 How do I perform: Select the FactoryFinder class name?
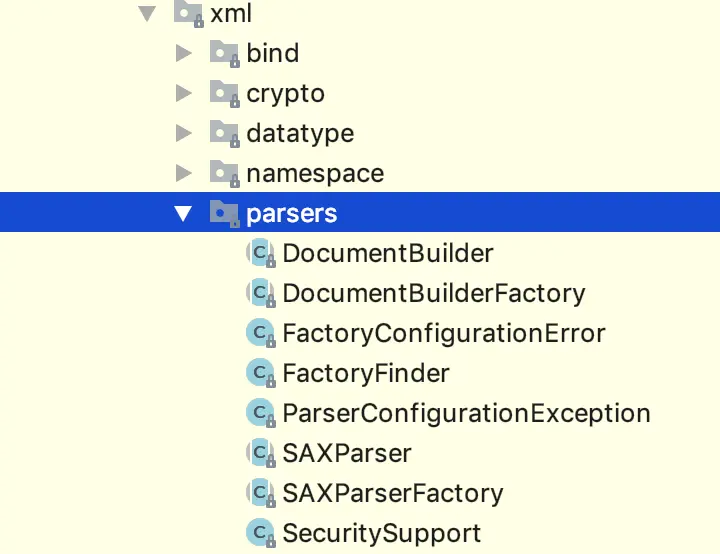tap(366, 374)
